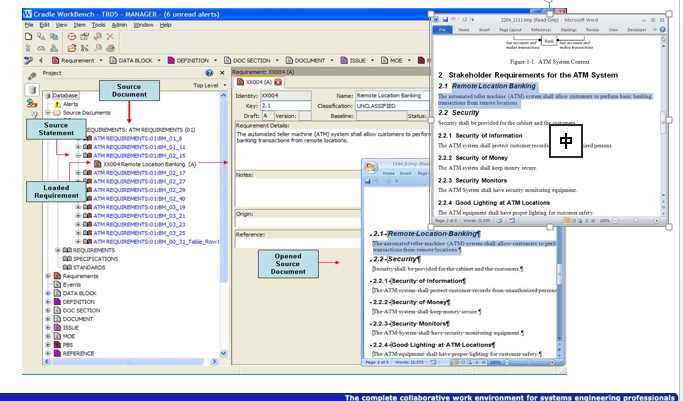Click the quick access blue arrow icon
683x401 pixels.
coord(28,60)
